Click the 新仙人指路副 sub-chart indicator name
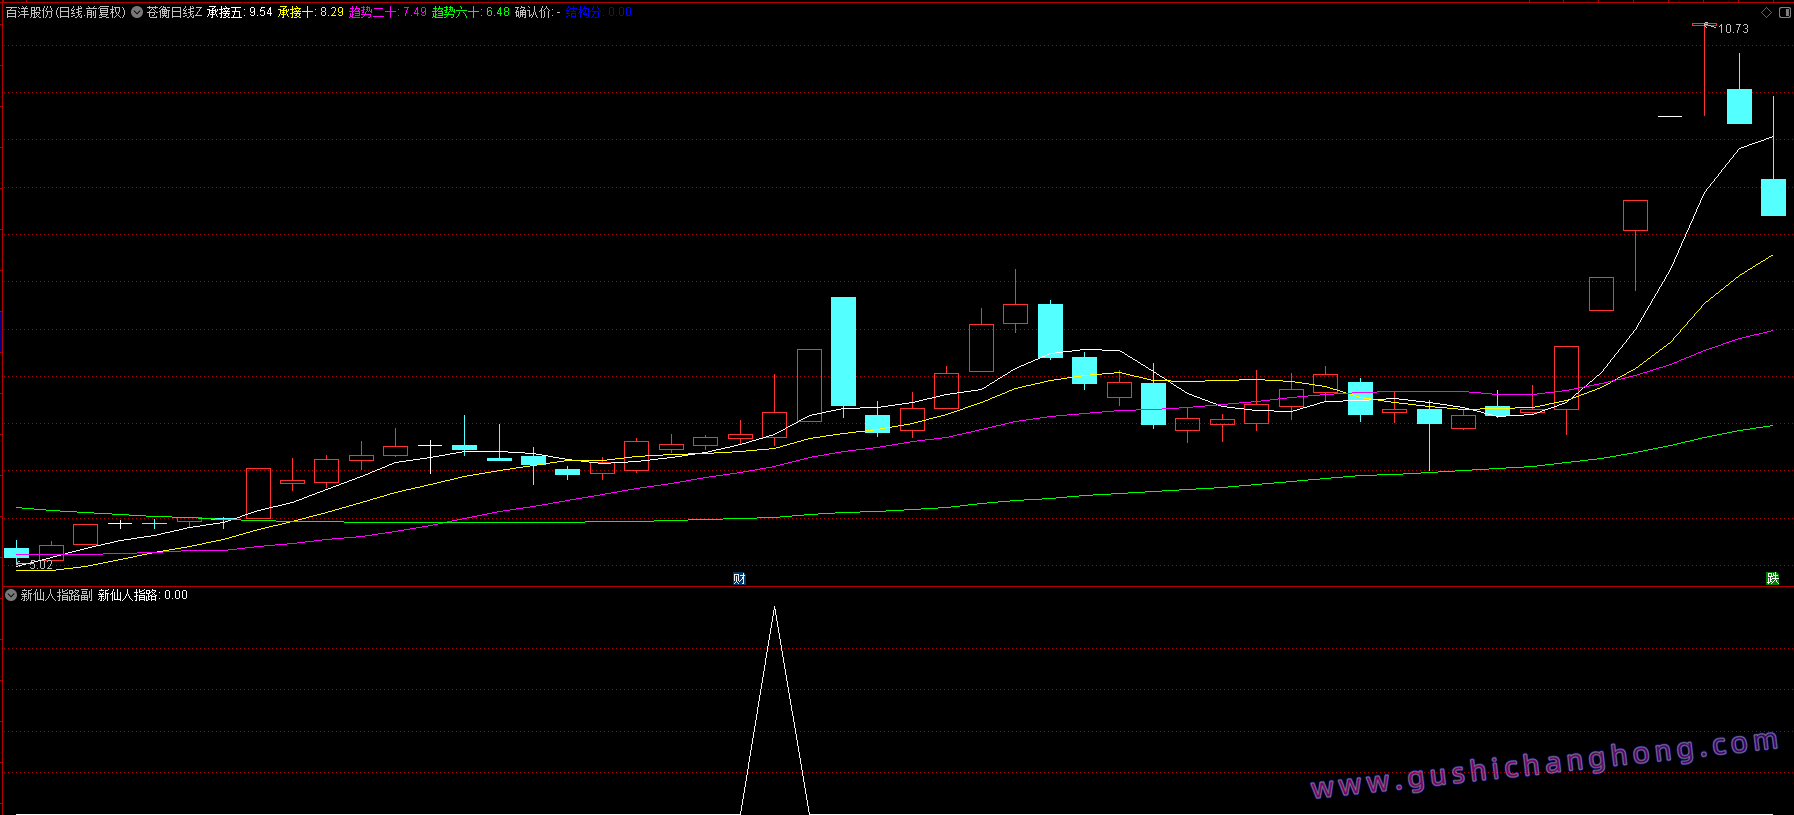This screenshot has width=1794, height=815. [x=57, y=595]
